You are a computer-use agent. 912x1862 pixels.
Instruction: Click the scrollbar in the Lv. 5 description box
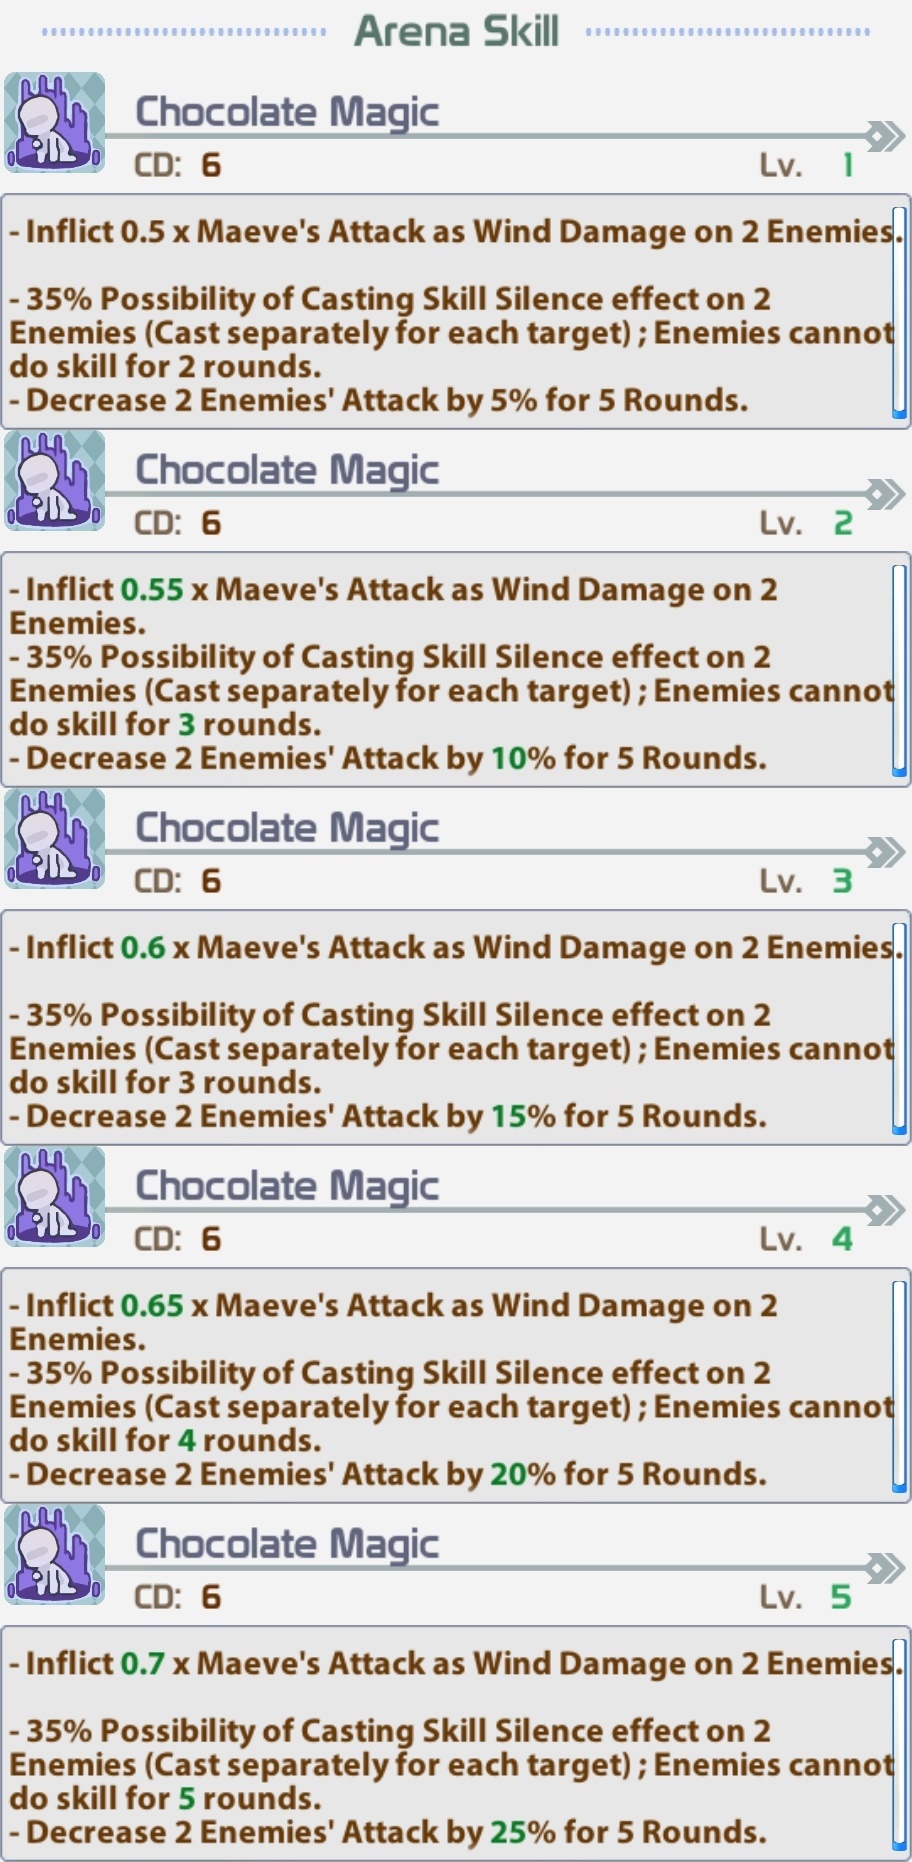click(x=899, y=1744)
